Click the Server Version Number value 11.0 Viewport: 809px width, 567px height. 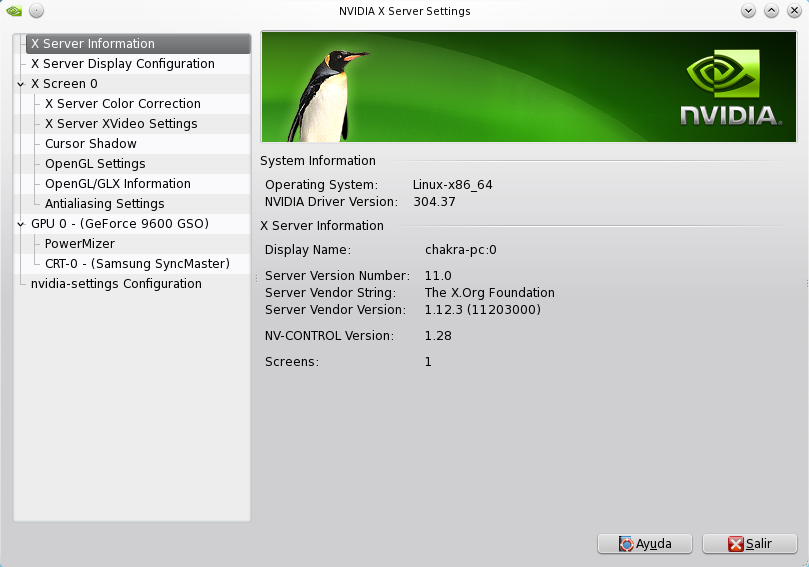click(x=438, y=276)
